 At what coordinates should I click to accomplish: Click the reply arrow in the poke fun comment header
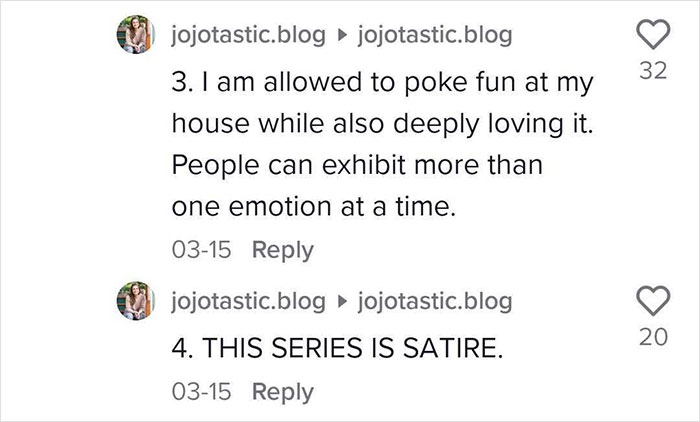342,37
